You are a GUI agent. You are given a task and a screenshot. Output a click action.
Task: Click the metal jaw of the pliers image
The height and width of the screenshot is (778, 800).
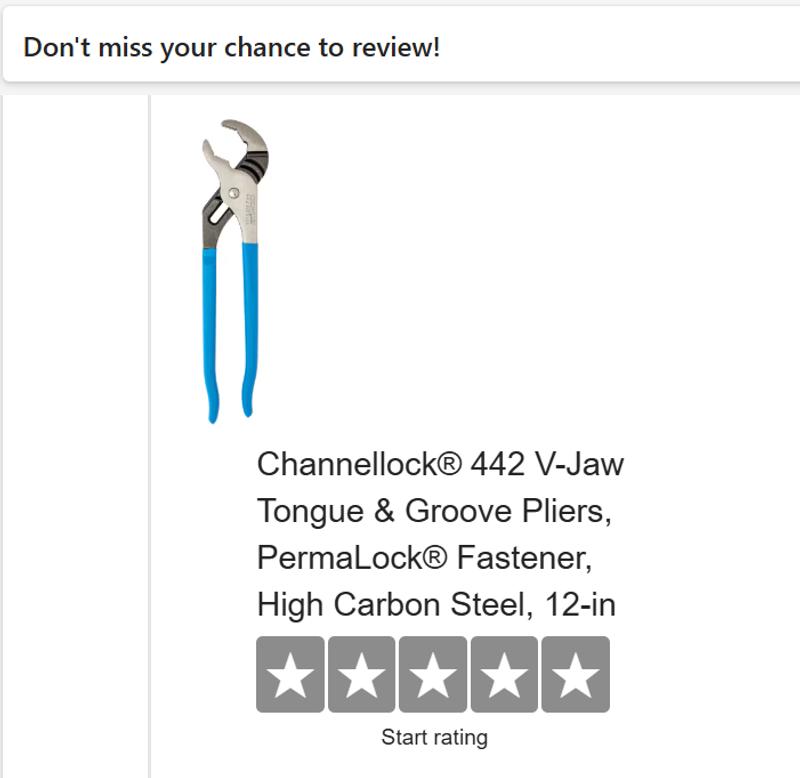[248, 140]
